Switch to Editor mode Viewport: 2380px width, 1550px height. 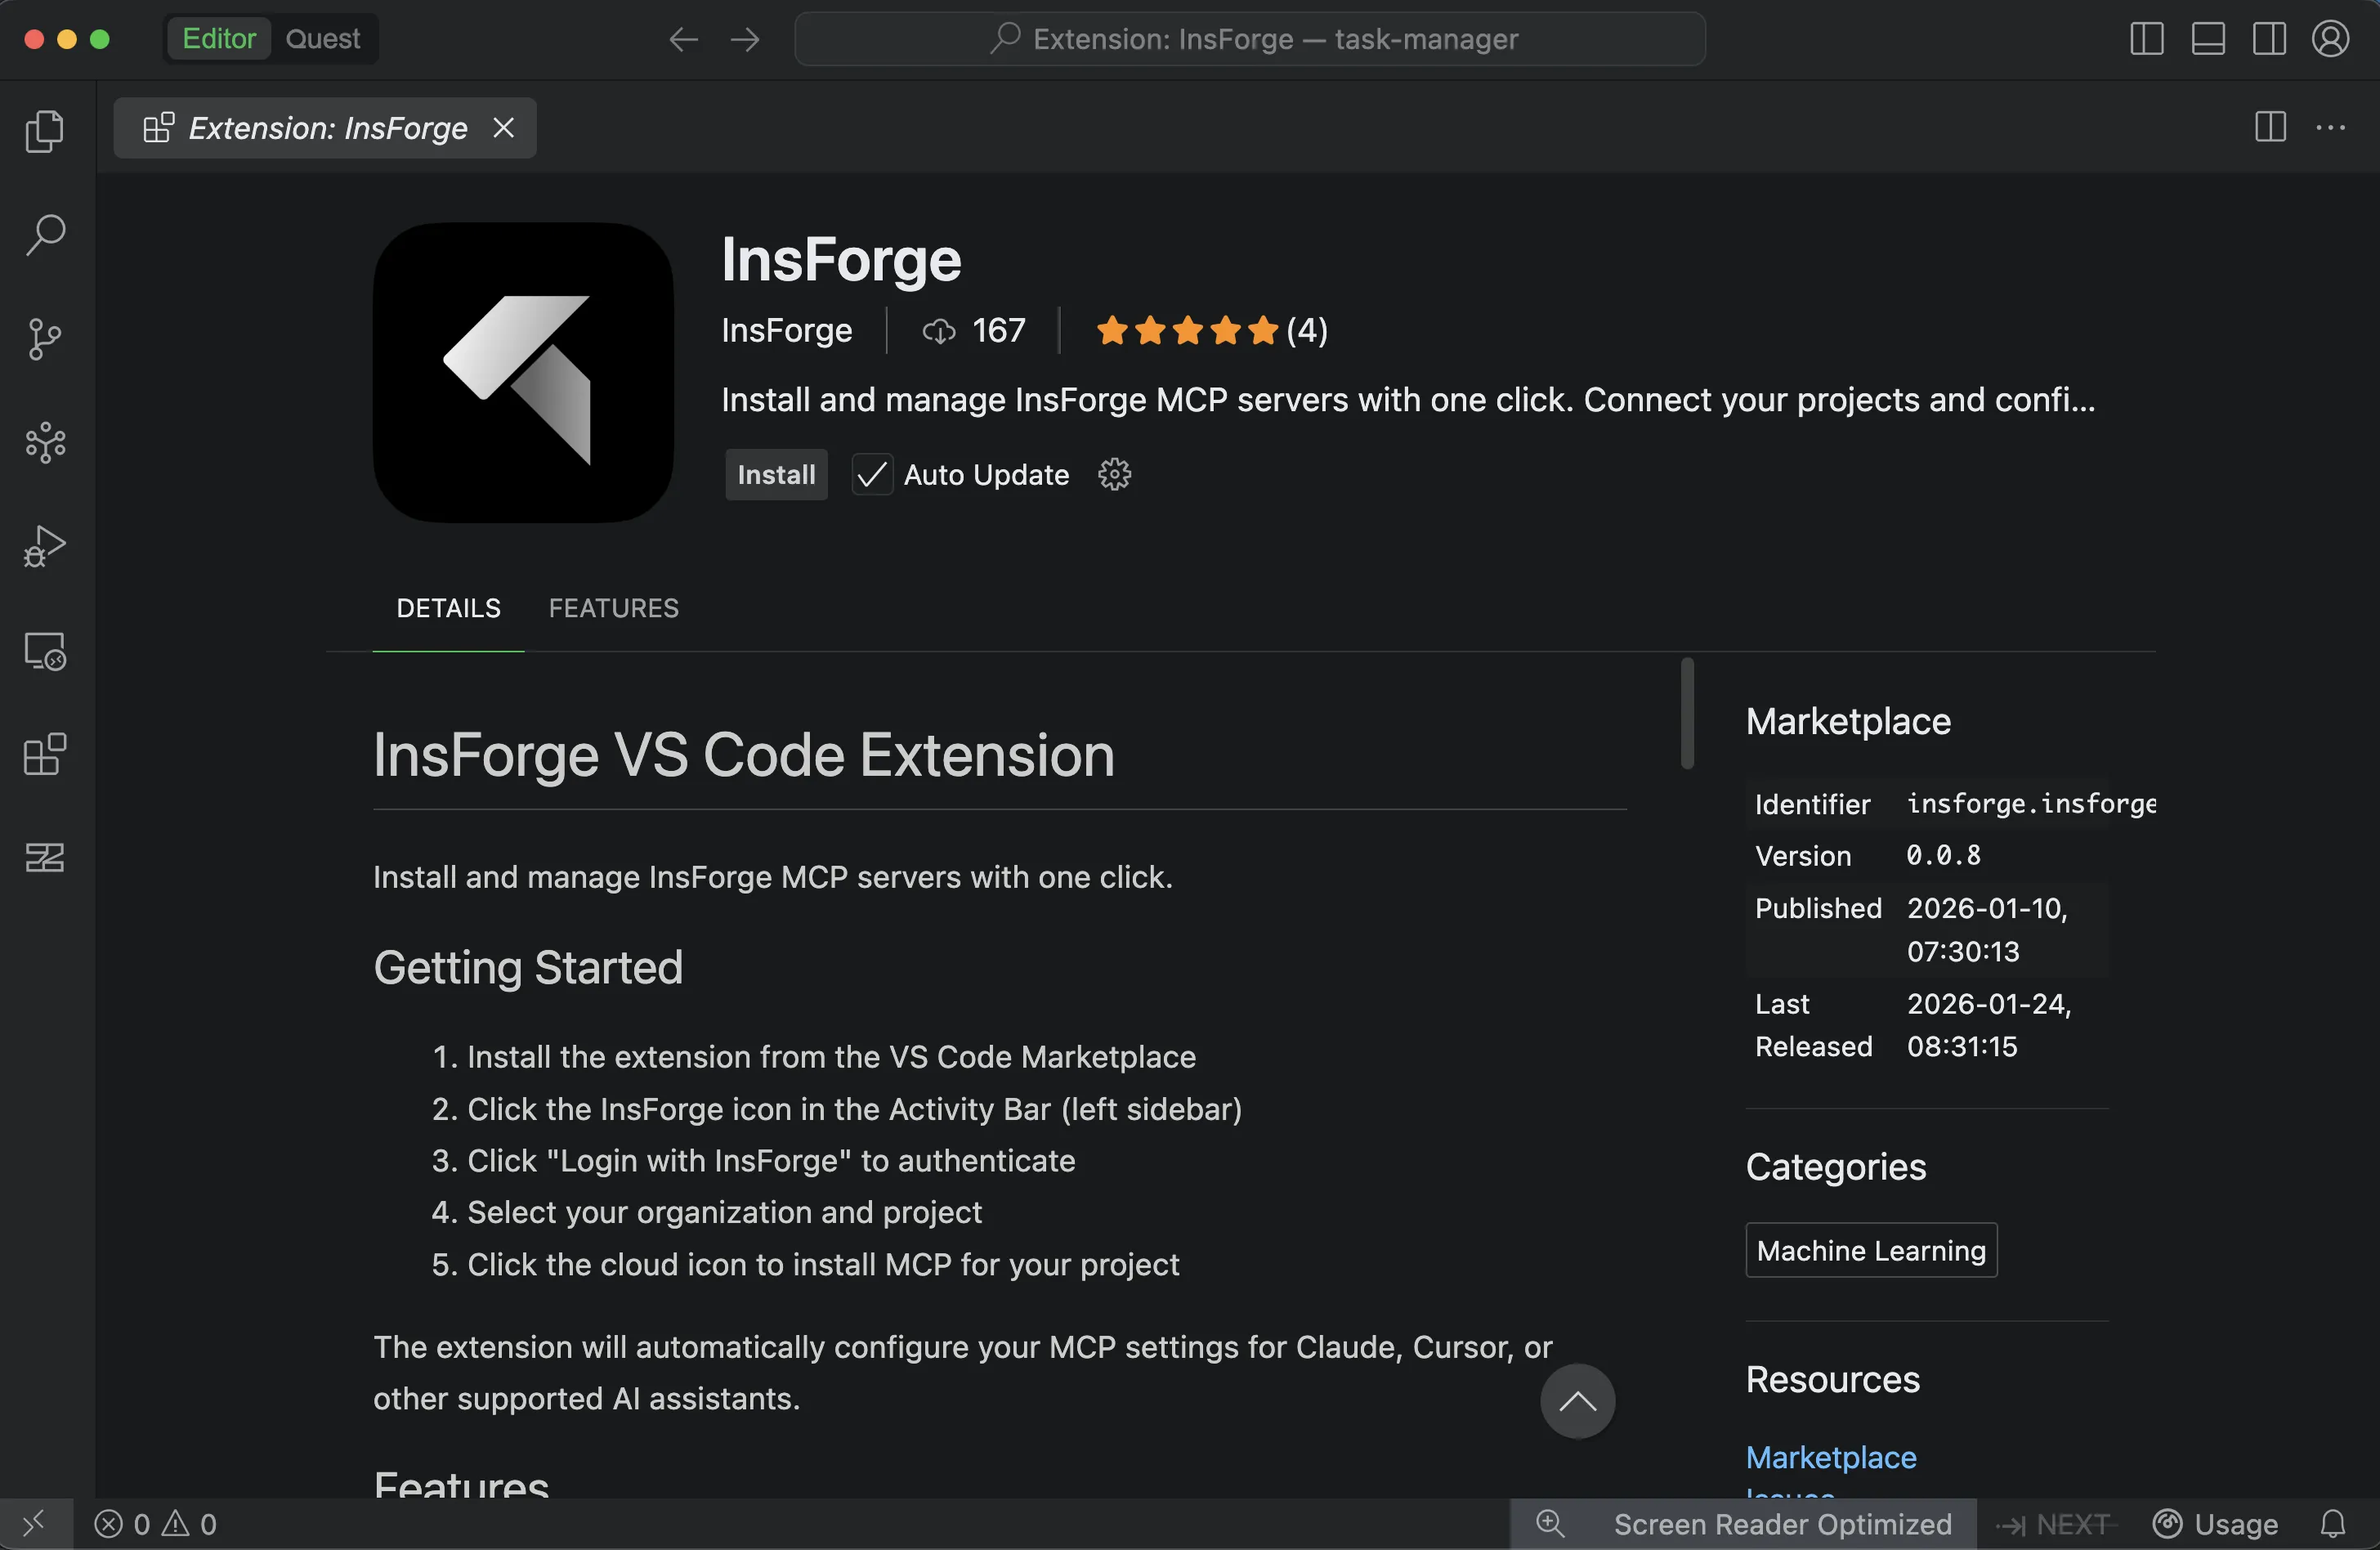point(218,39)
